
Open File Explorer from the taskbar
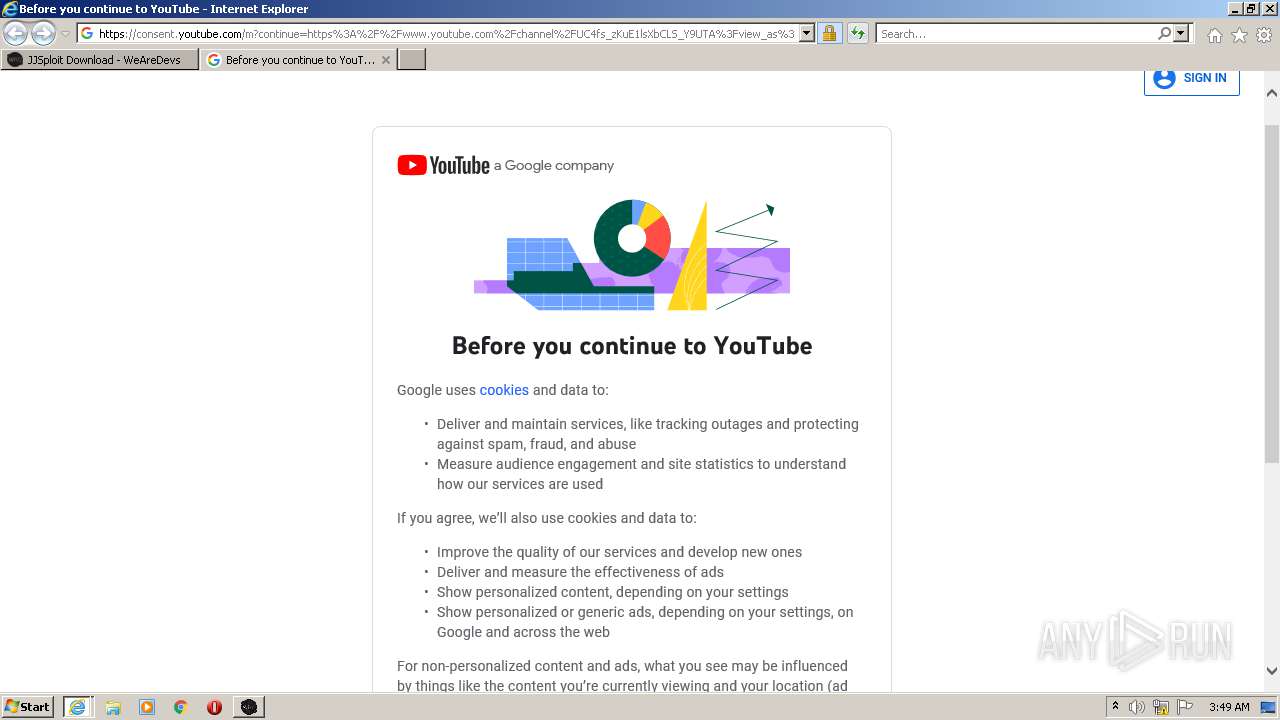coord(113,707)
